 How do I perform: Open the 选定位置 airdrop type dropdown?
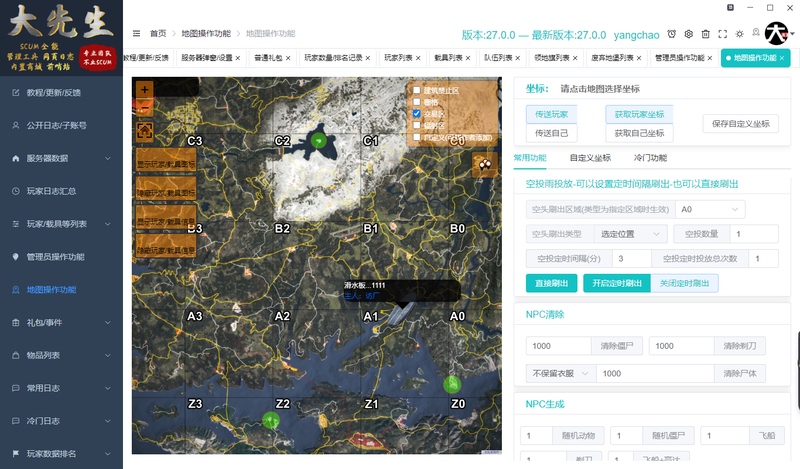pos(631,234)
